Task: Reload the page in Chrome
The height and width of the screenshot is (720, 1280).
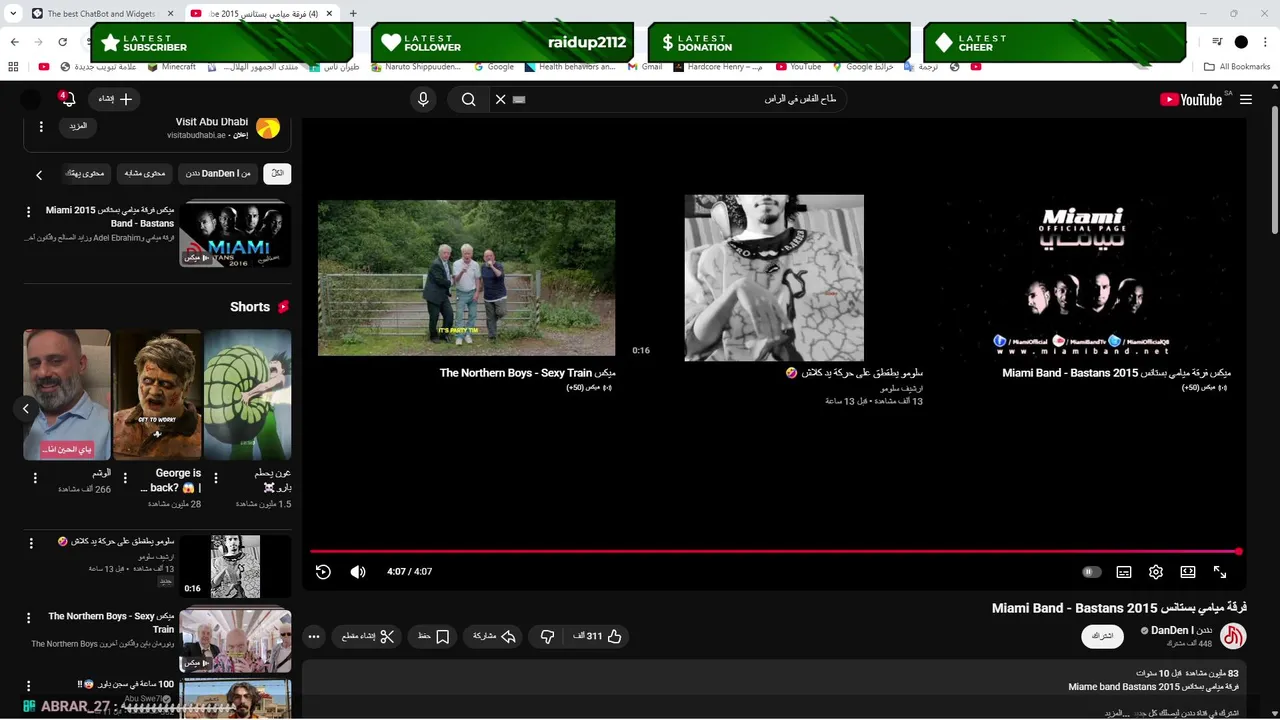Action: 63,42
